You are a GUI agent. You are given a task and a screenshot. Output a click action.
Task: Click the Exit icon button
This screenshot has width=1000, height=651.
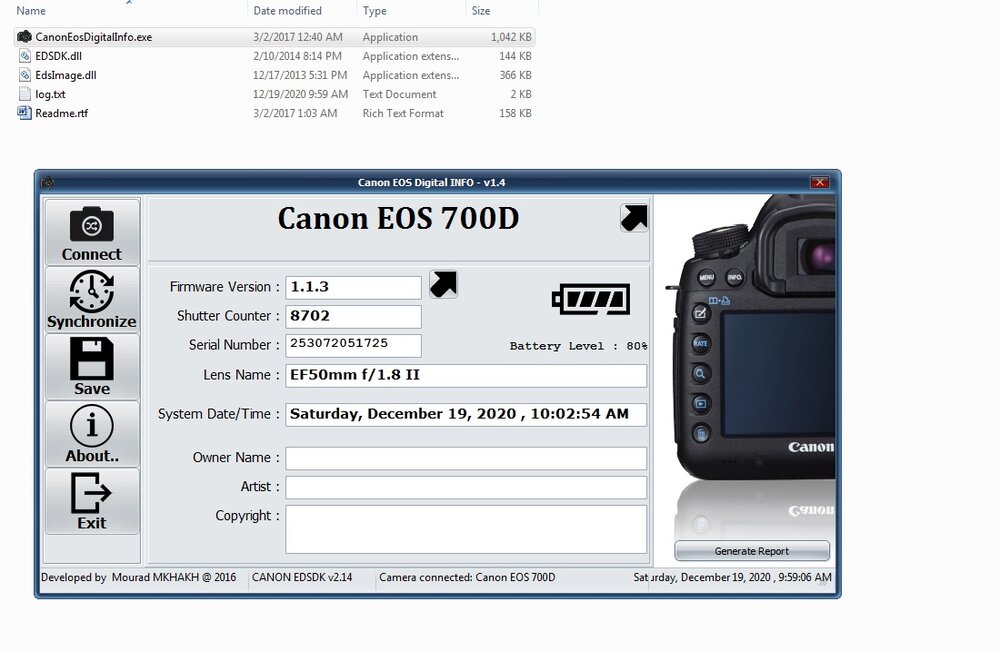coord(91,501)
